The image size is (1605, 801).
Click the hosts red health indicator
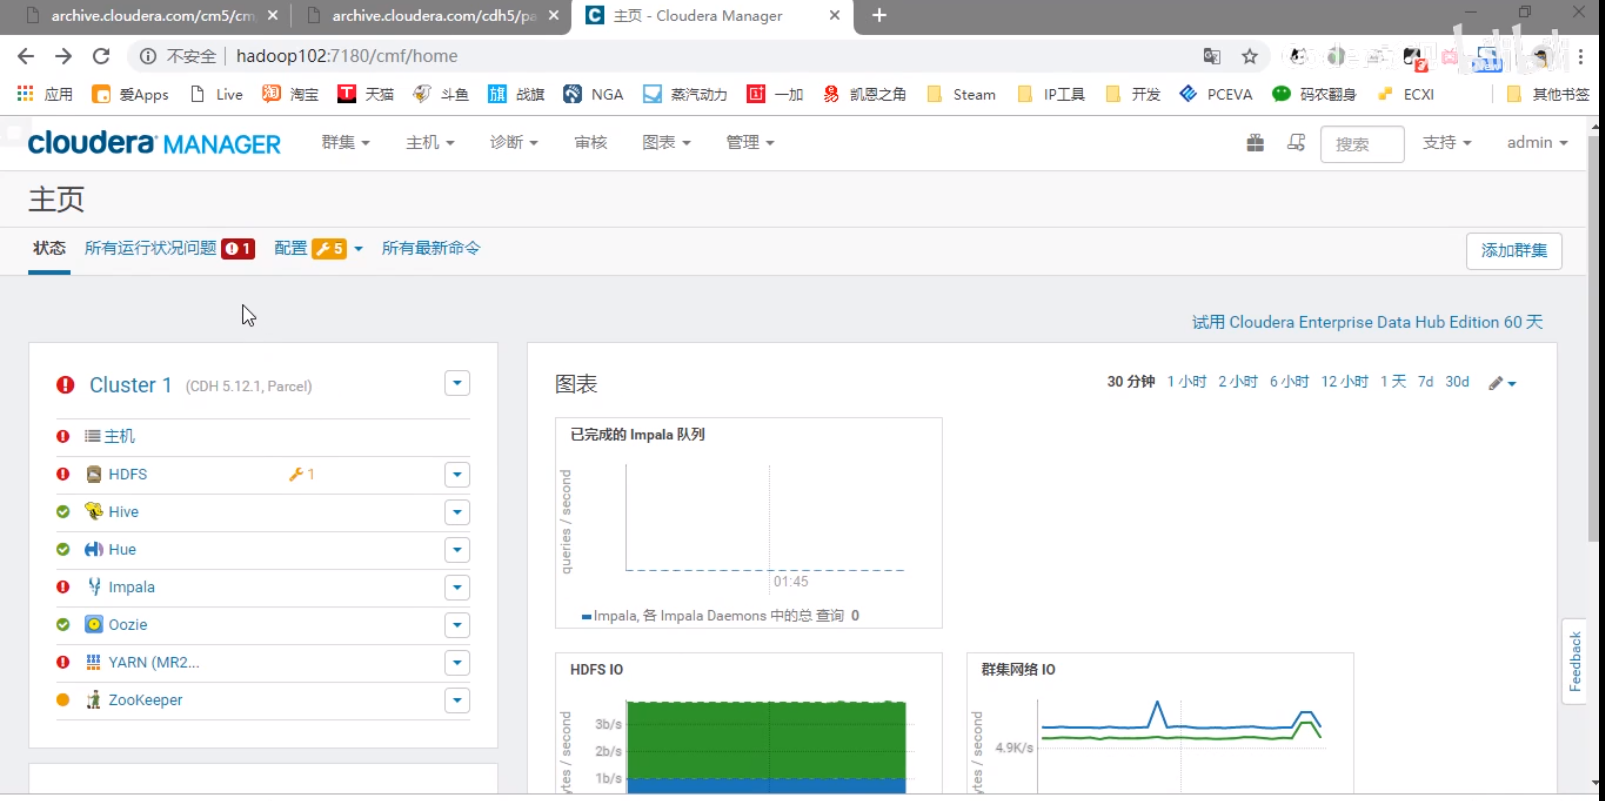click(x=63, y=436)
